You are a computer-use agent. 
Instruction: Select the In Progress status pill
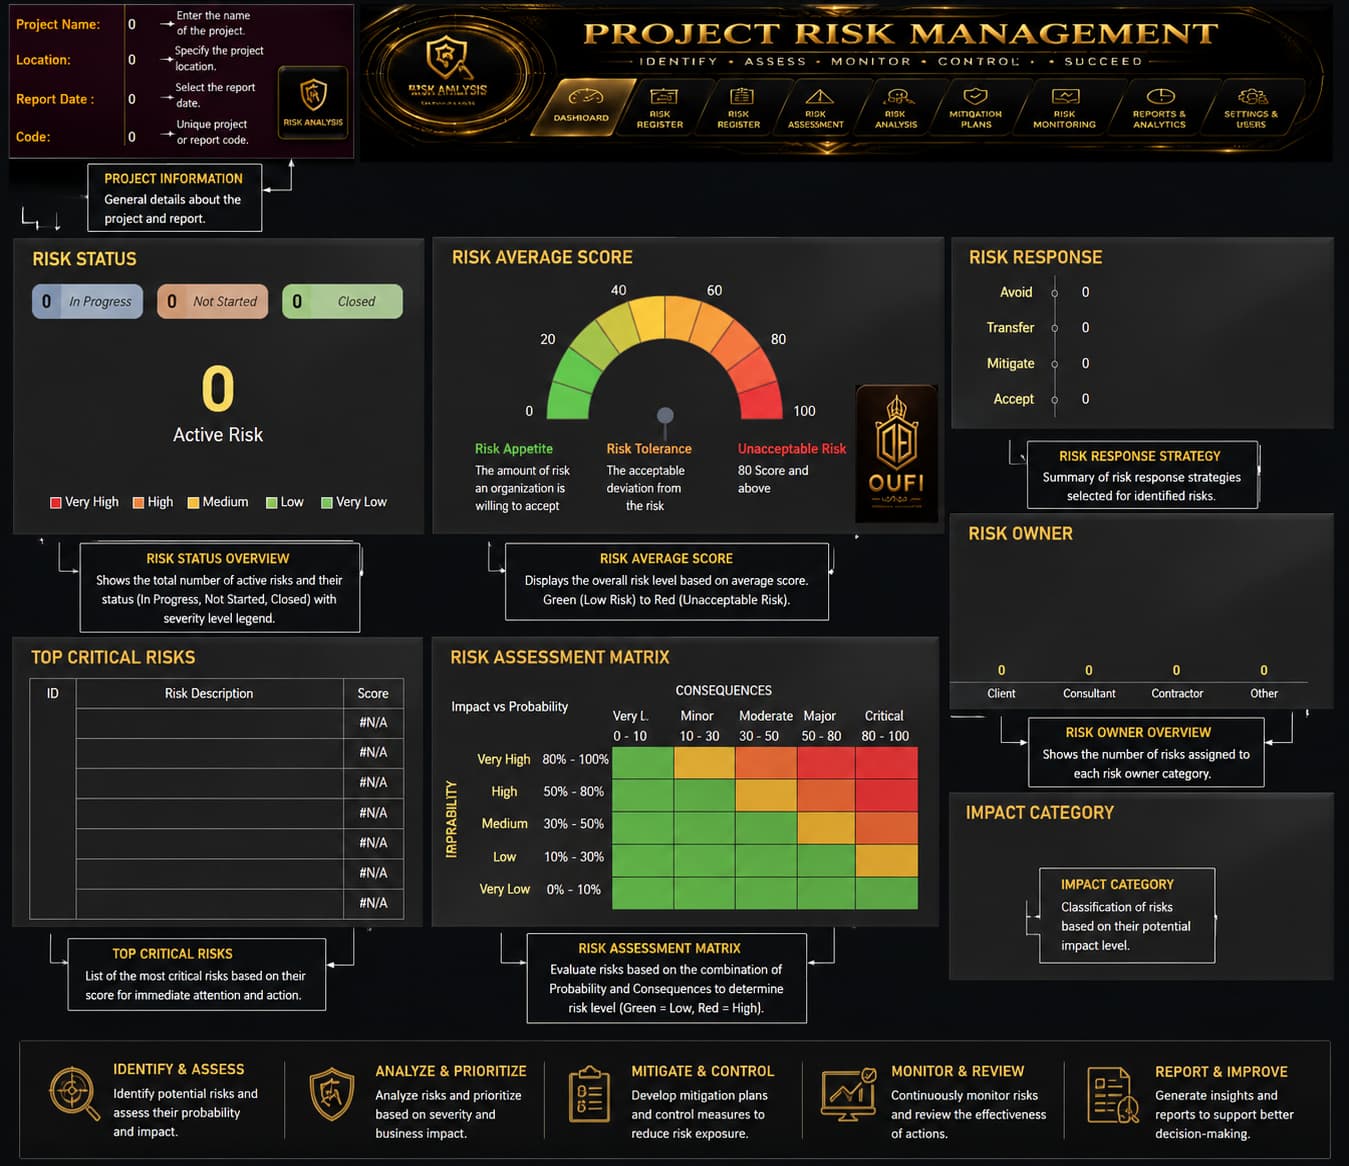click(x=88, y=301)
